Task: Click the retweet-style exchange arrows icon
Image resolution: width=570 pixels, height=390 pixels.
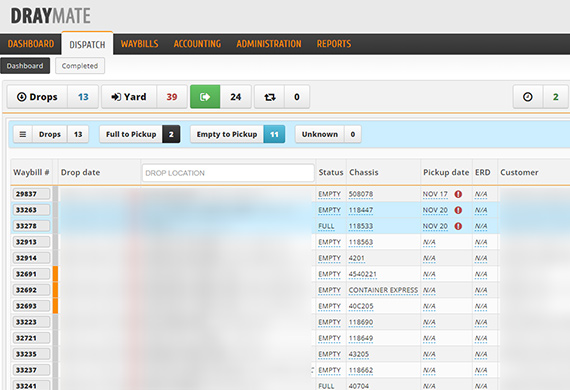Action: (269, 97)
